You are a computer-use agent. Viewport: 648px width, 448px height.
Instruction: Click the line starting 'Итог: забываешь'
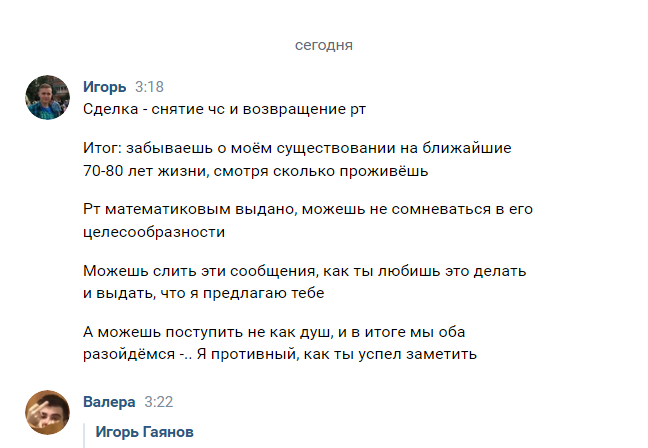pyautogui.click(x=297, y=149)
